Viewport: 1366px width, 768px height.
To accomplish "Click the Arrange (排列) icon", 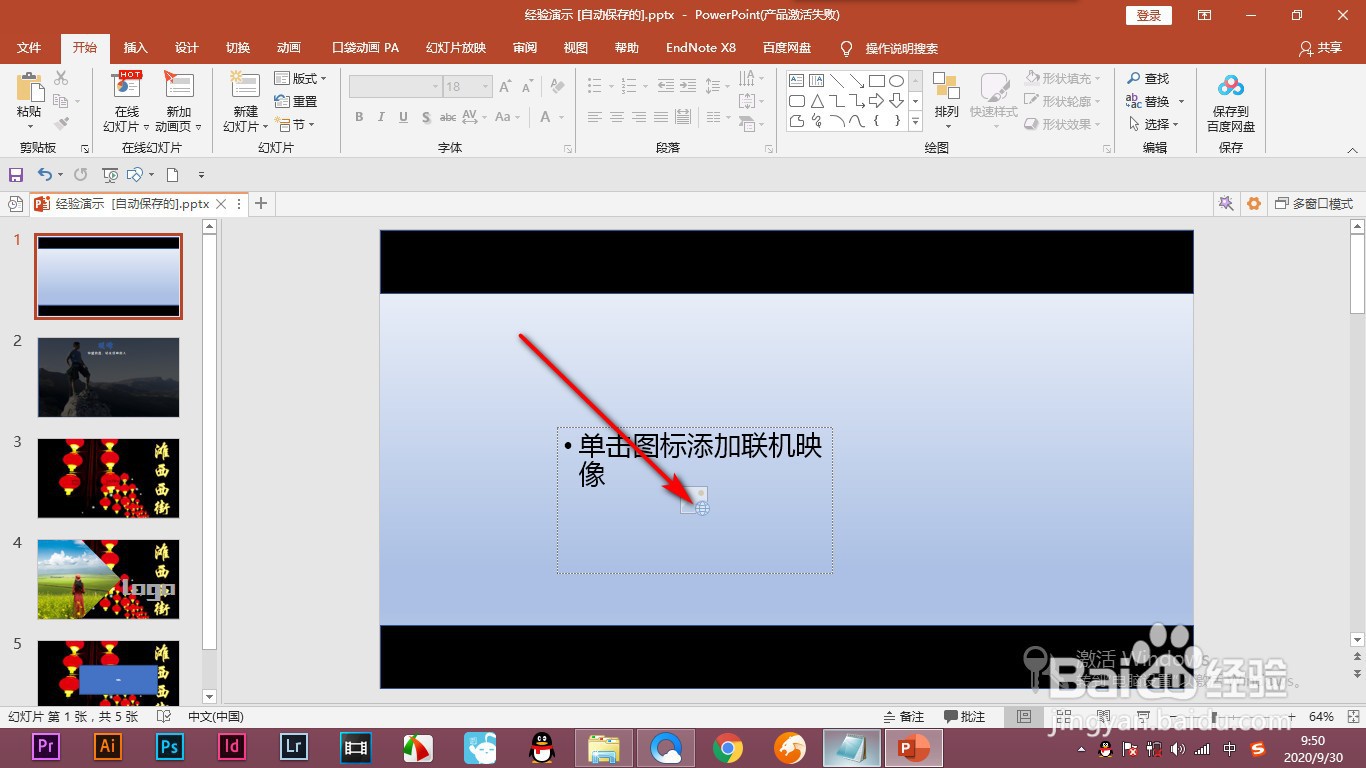I will [x=946, y=86].
